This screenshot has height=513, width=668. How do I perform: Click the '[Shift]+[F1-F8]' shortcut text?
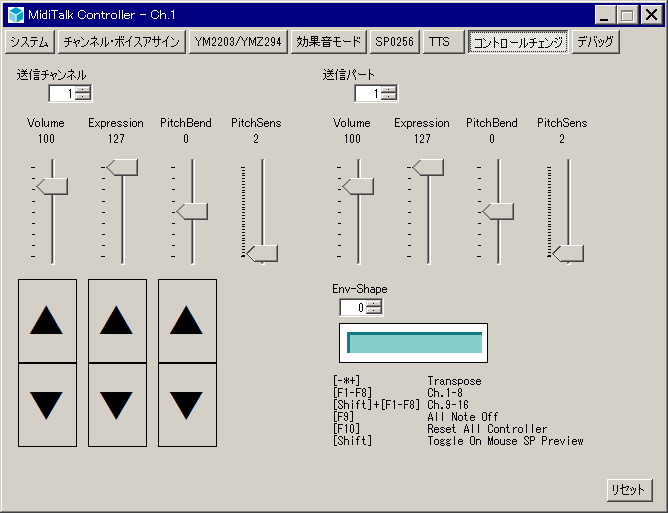point(377,405)
